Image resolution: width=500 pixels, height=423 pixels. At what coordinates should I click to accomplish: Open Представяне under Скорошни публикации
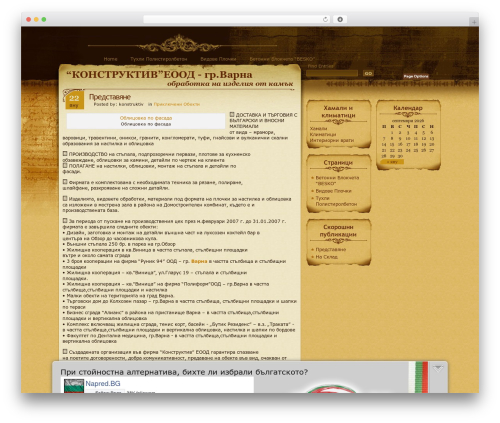[x=331, y=250]
